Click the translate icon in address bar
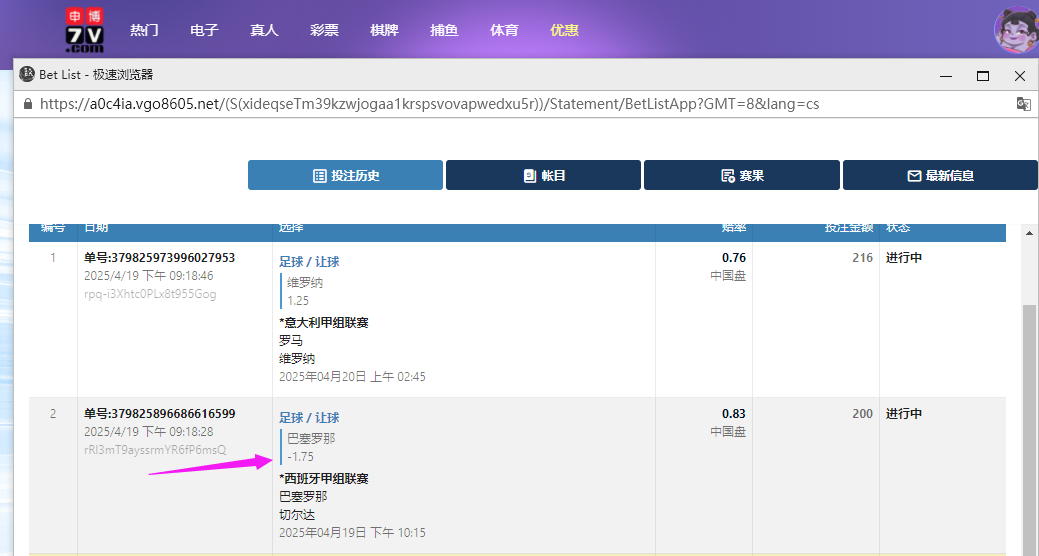This screenshot has height=556, width=1039. [x=1023, y=104]
